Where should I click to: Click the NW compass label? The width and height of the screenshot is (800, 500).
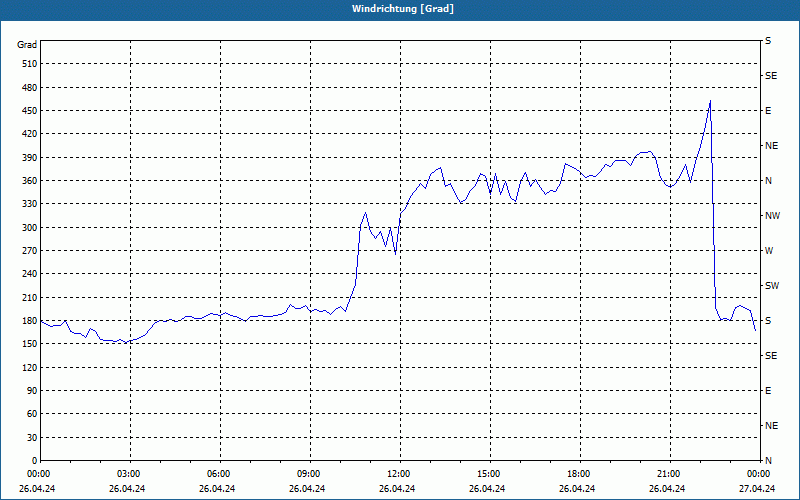(x=772, y=216)
